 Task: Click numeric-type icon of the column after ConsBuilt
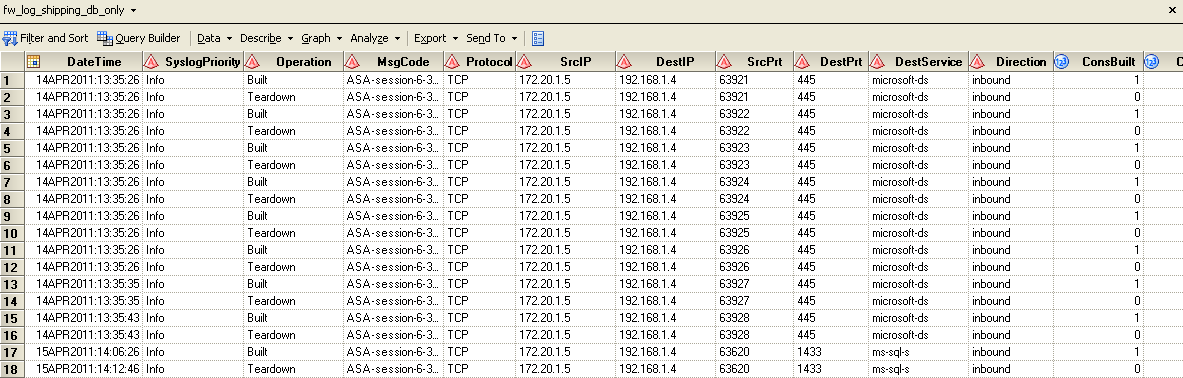click(1151, 62)
